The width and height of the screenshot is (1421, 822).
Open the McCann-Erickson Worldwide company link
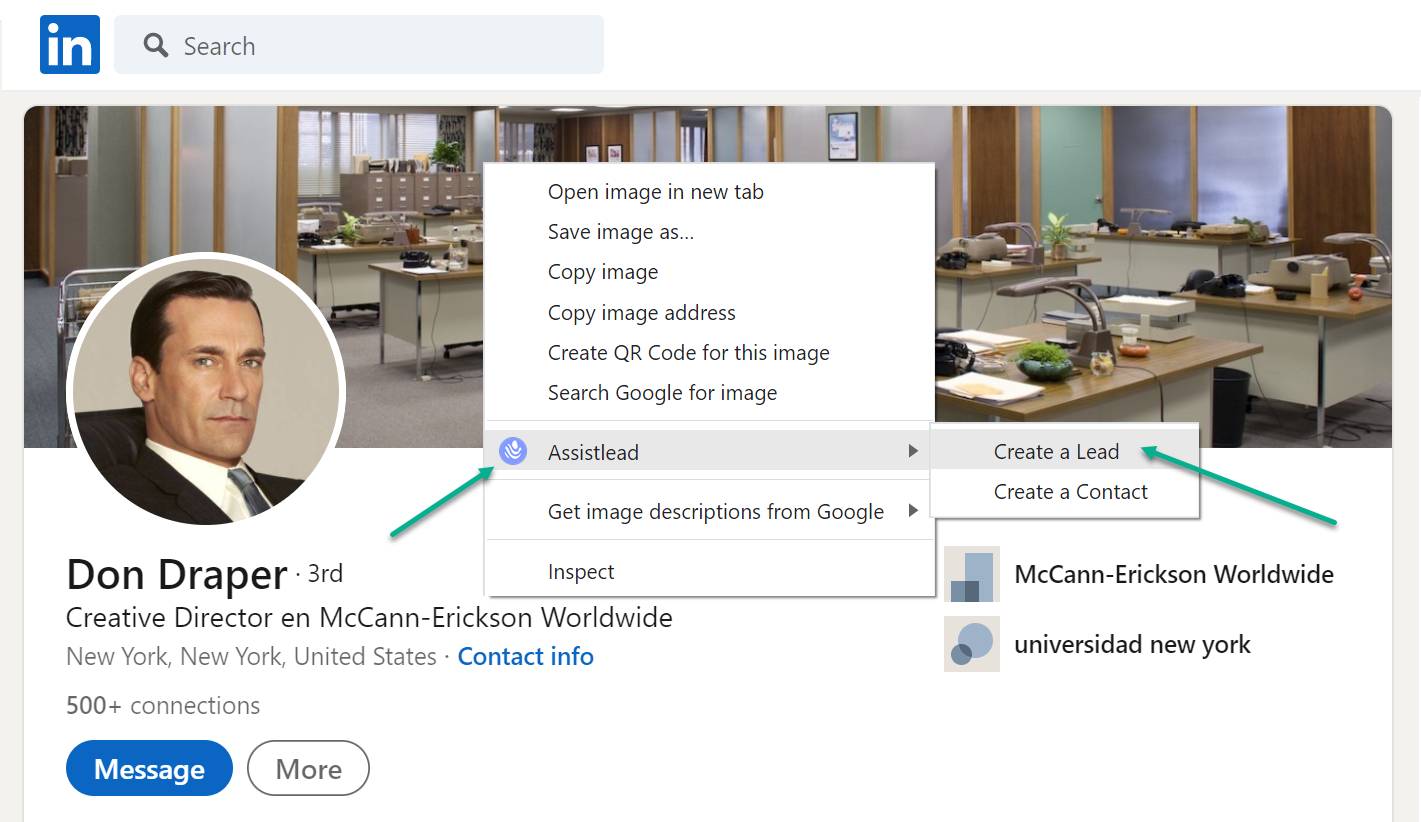coord(1174,574)
